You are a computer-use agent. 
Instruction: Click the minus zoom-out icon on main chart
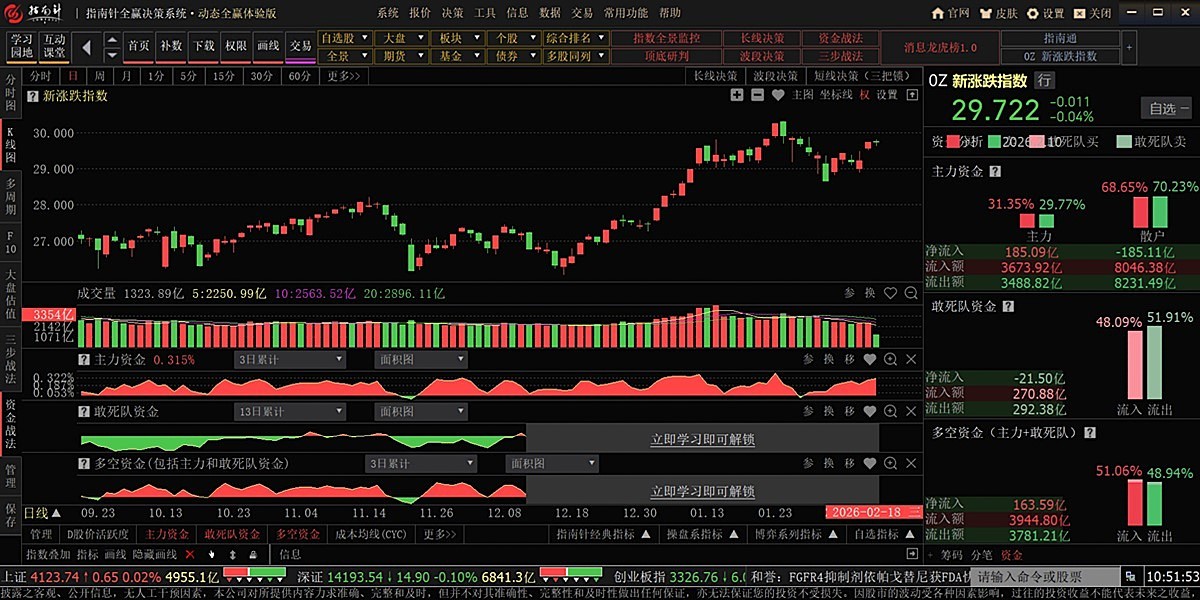[x=757, y=95]
